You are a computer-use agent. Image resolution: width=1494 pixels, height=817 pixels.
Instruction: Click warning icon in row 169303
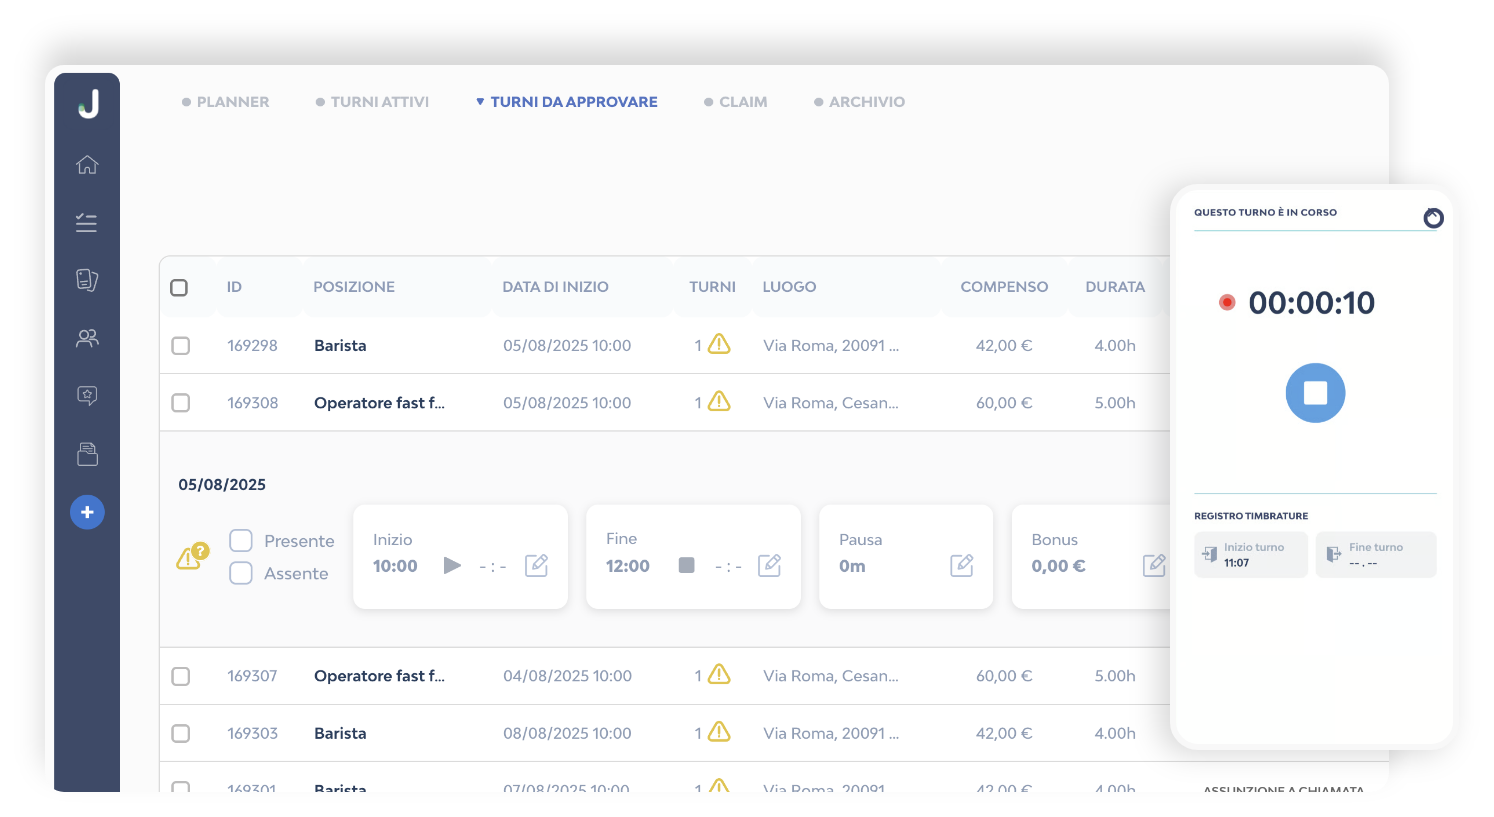(x=719, y=732)
